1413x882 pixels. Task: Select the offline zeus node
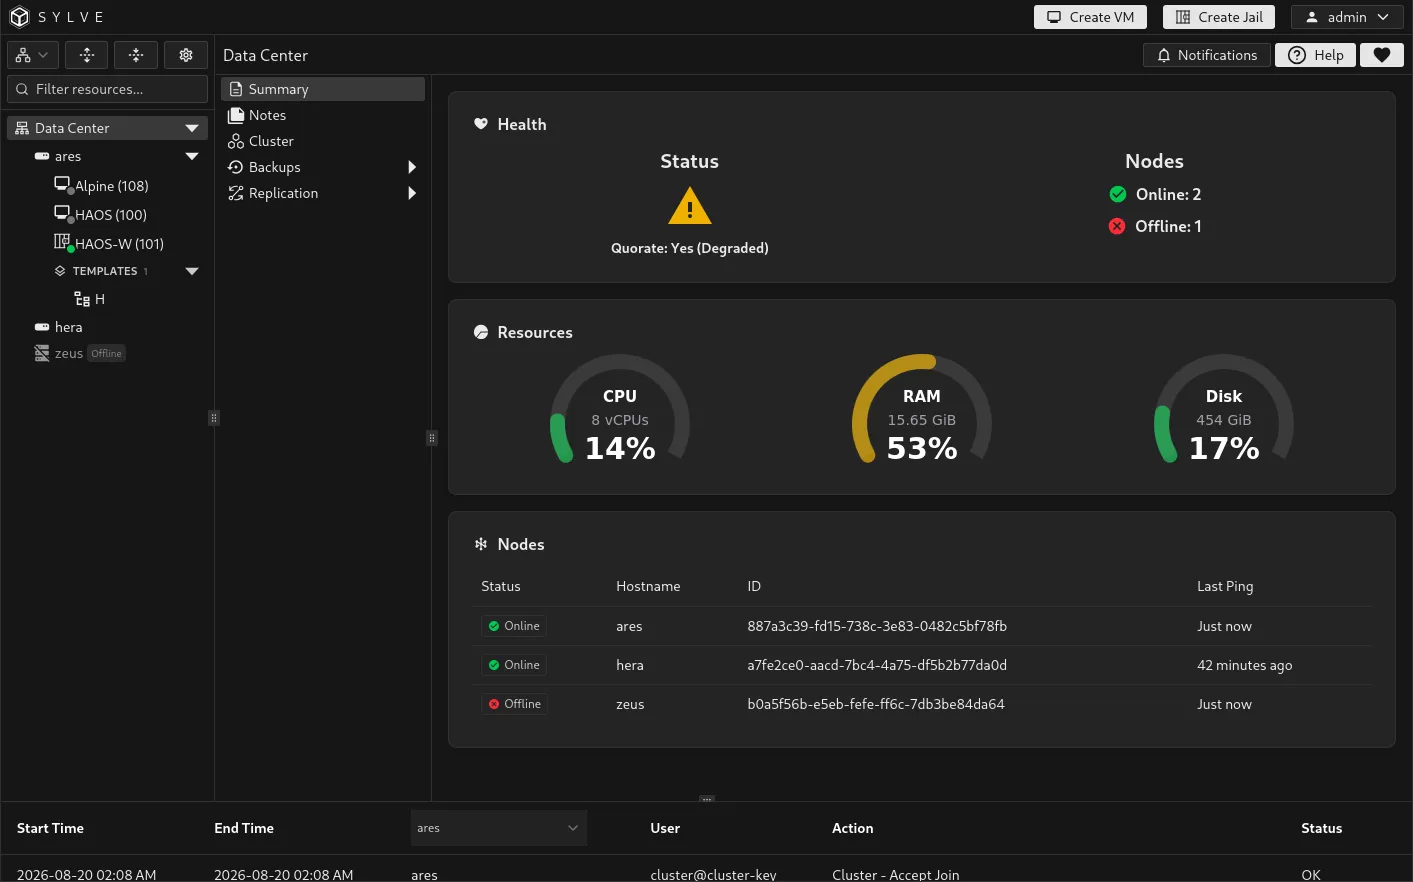coord(59,353)
